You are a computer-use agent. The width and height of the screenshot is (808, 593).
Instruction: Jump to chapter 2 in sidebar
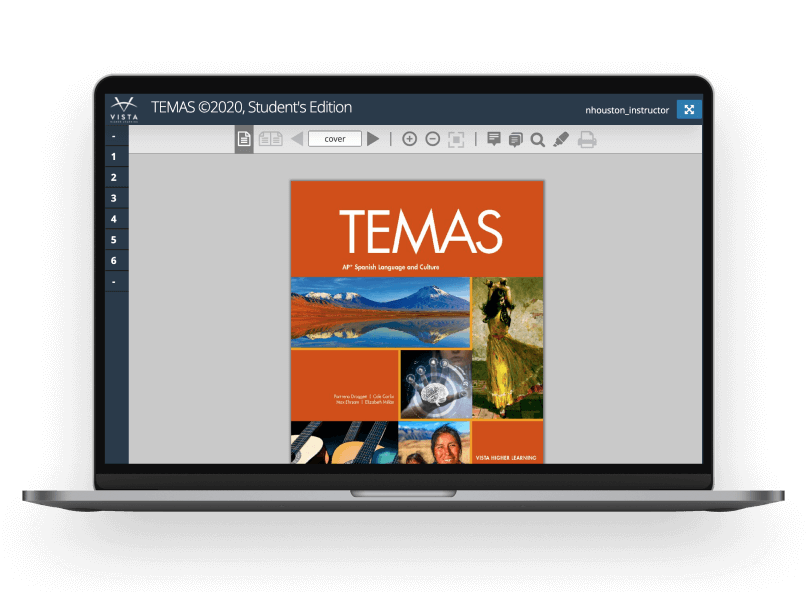(x=114, y=178)
